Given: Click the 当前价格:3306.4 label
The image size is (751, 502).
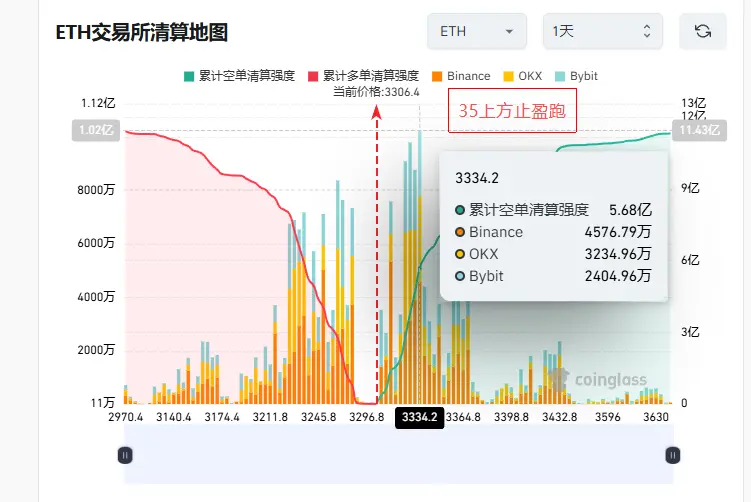Looking at the screenshot, I should (376, 92).
